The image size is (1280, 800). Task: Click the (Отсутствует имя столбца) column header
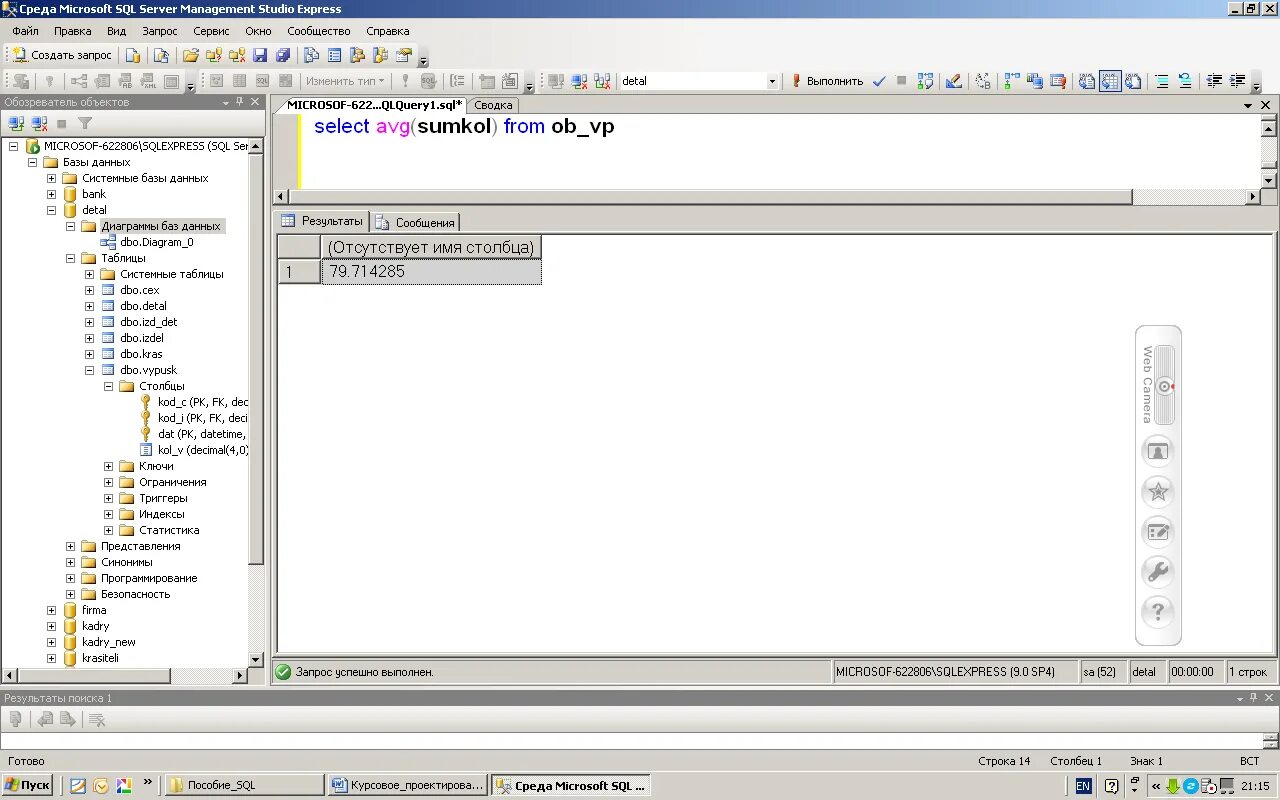click(431, 247)
